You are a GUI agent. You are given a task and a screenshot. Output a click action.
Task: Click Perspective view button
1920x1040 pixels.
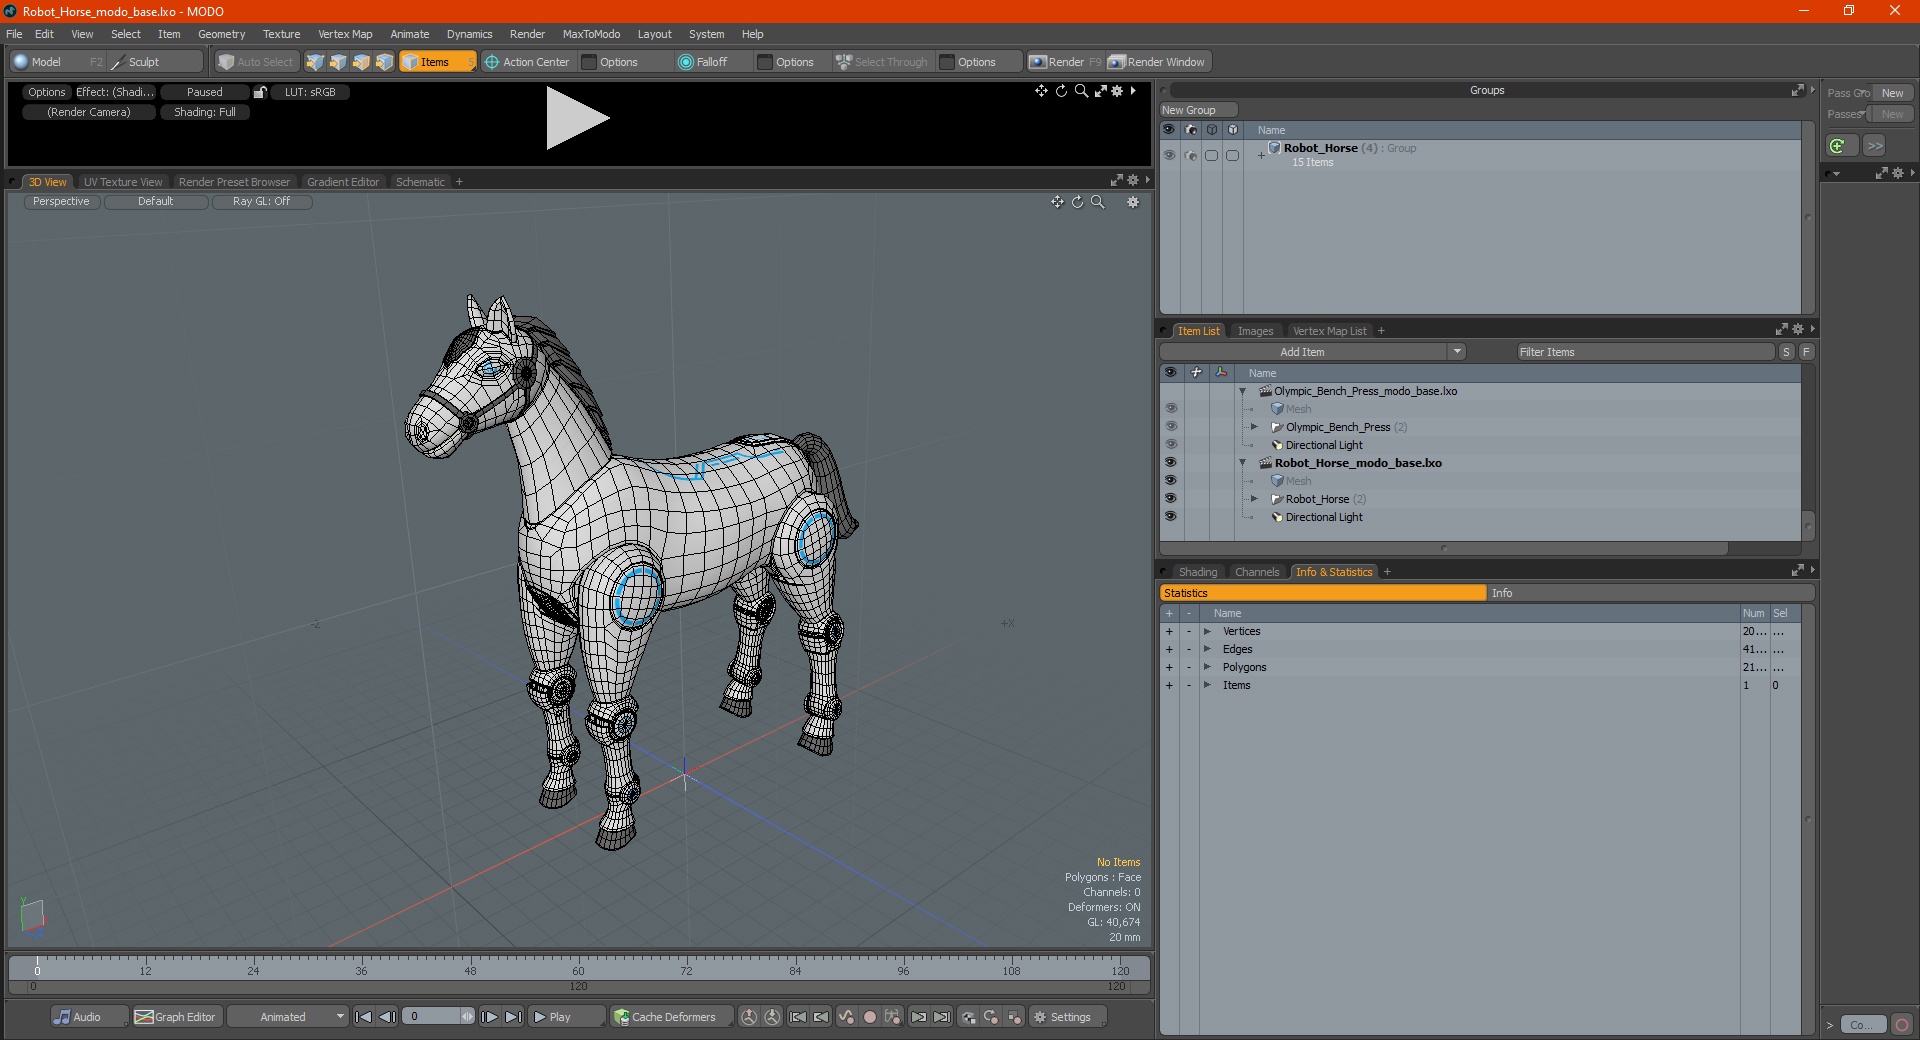coord(61,202)
